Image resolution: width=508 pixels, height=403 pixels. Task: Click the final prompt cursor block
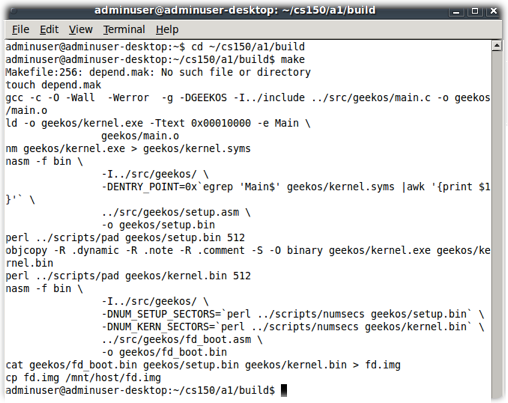[284, 390]
